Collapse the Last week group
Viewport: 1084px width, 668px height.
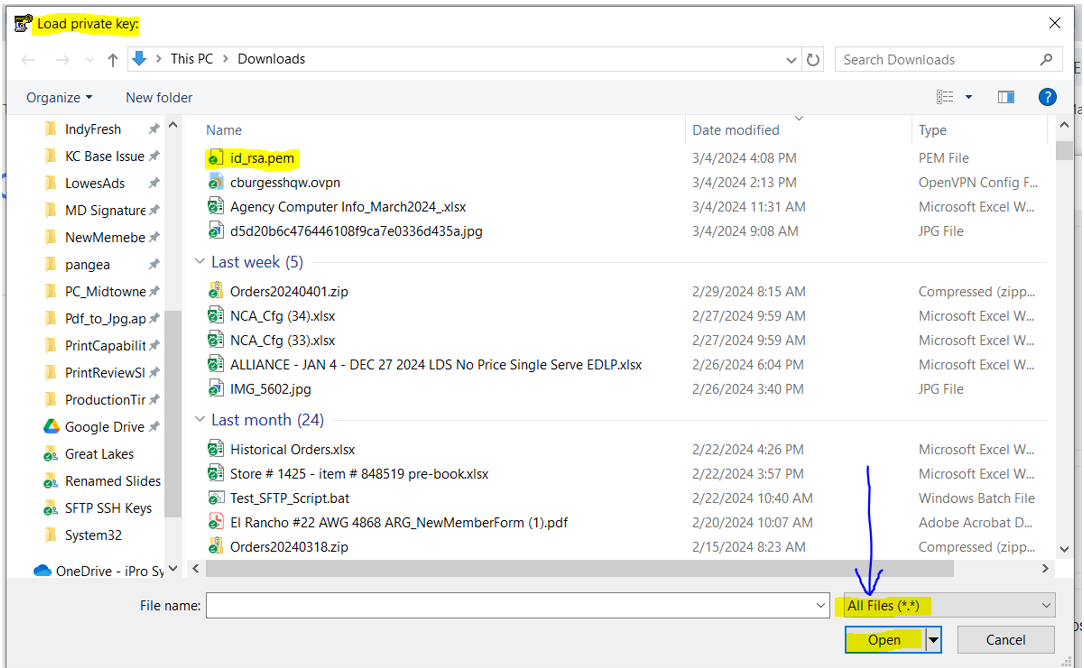[200, 262]
